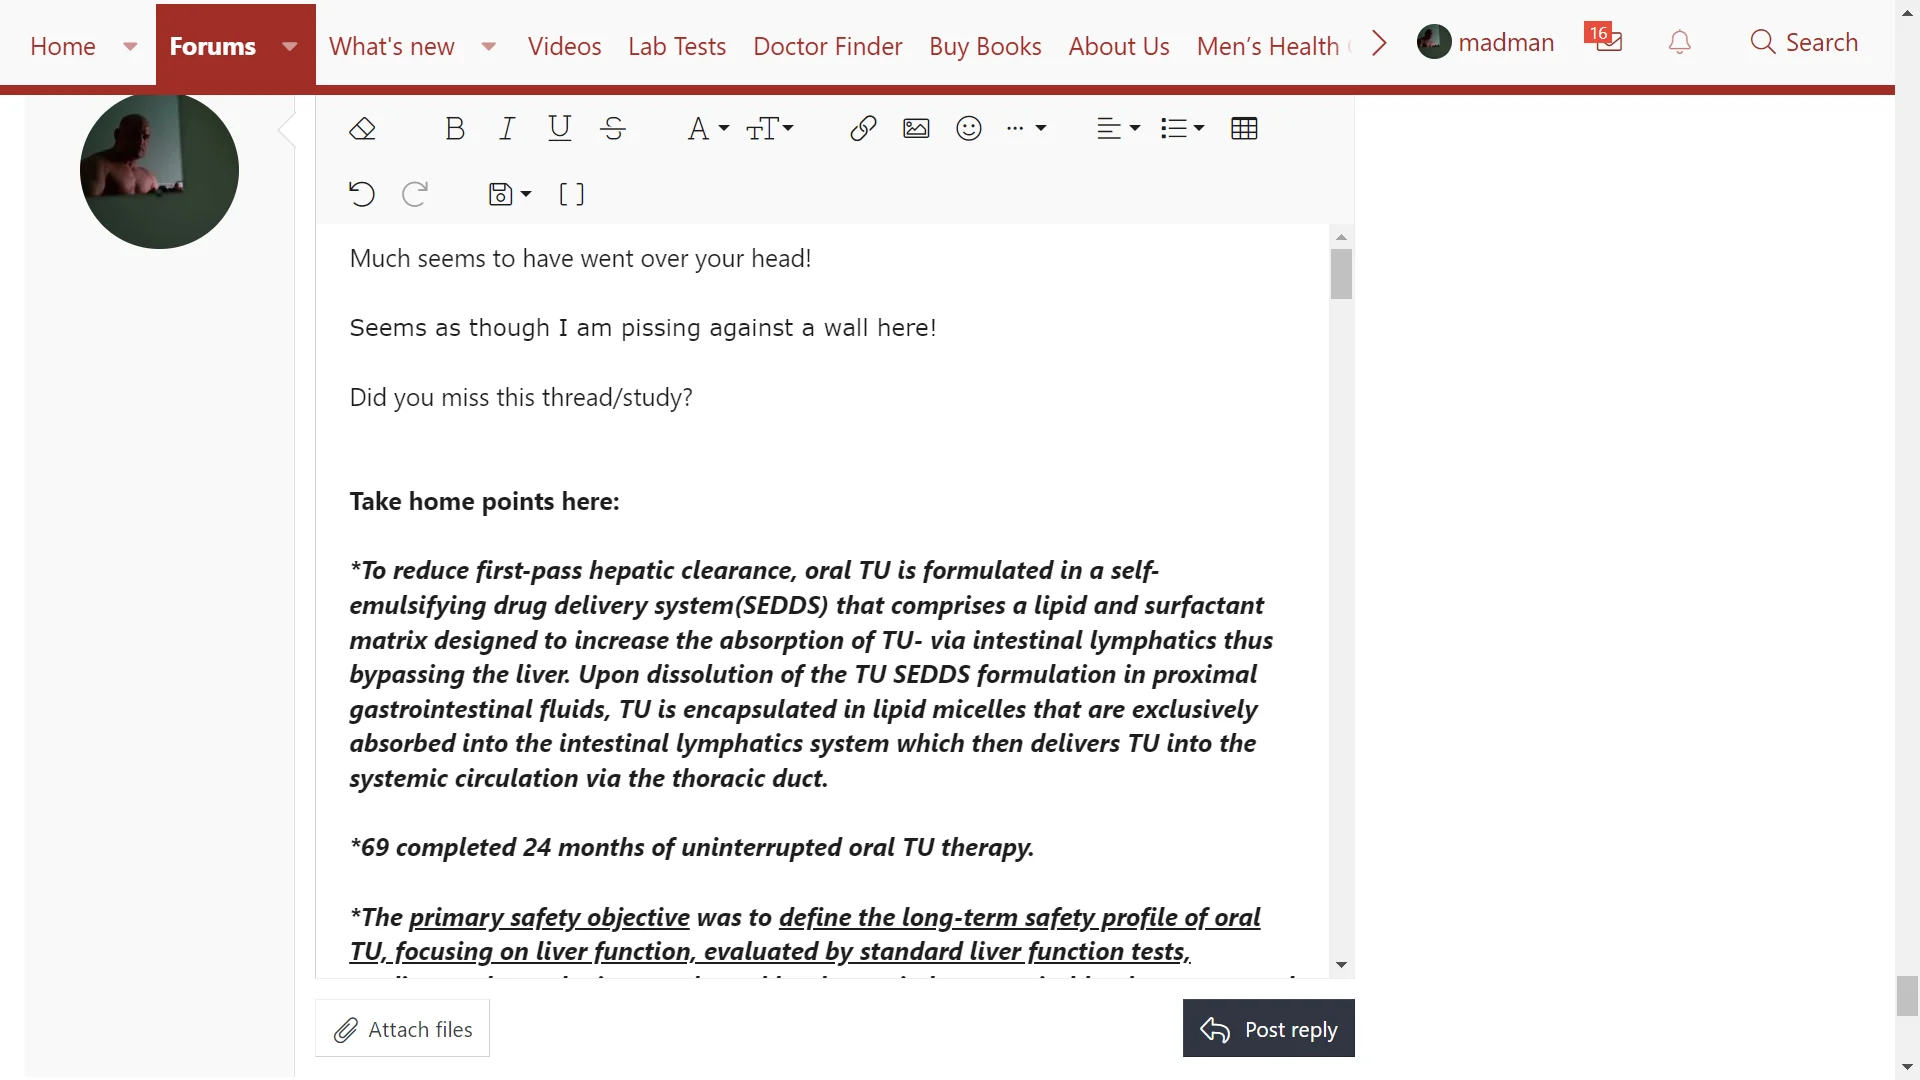Open Doctor Finder page
Image resolution: width=1920 pixels, height=1080 pixels.
[x=828, y=46]
